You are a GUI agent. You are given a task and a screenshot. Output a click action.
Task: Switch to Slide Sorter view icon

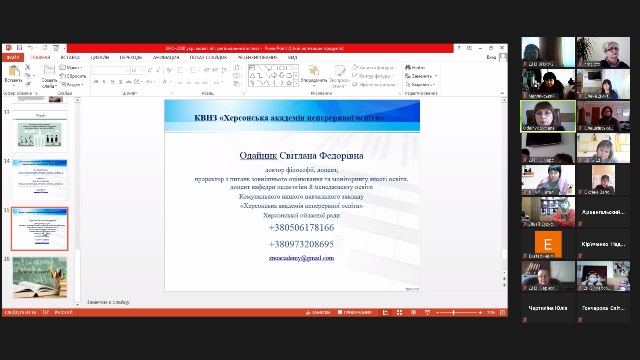tap(399, 312)
